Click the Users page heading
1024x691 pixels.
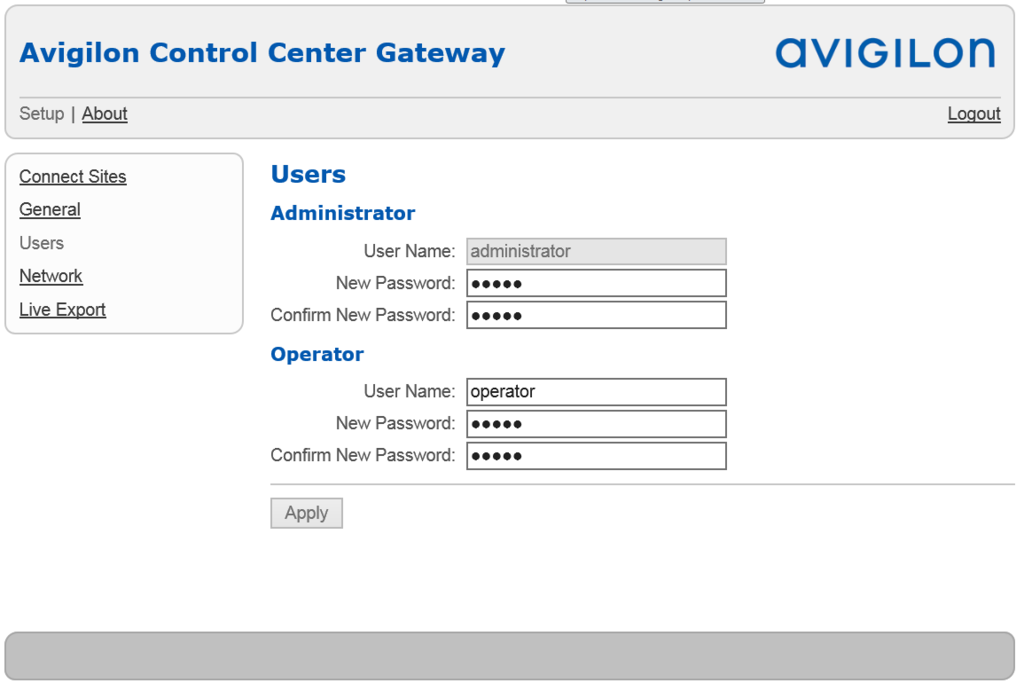[308, 175]
